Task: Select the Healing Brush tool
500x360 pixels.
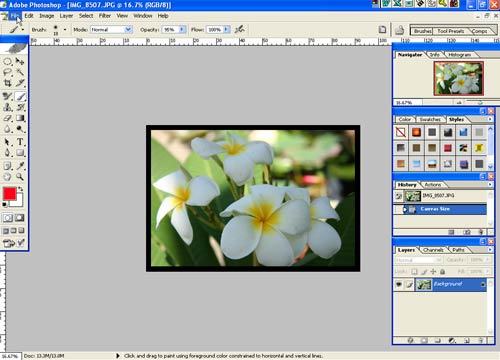Action: [8, 97]
